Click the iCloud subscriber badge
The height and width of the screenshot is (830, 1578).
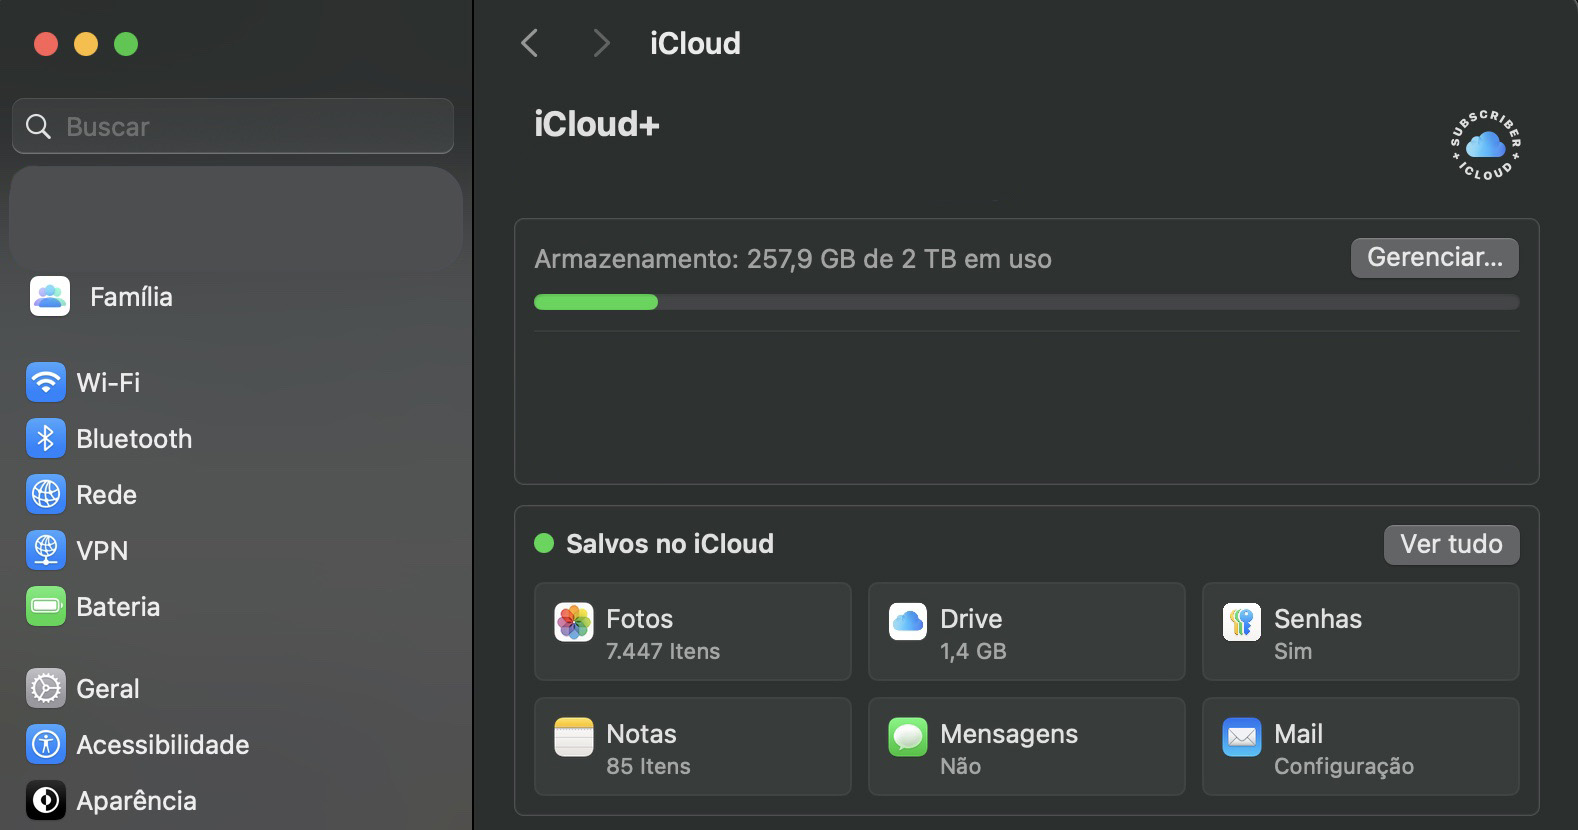1486,146
